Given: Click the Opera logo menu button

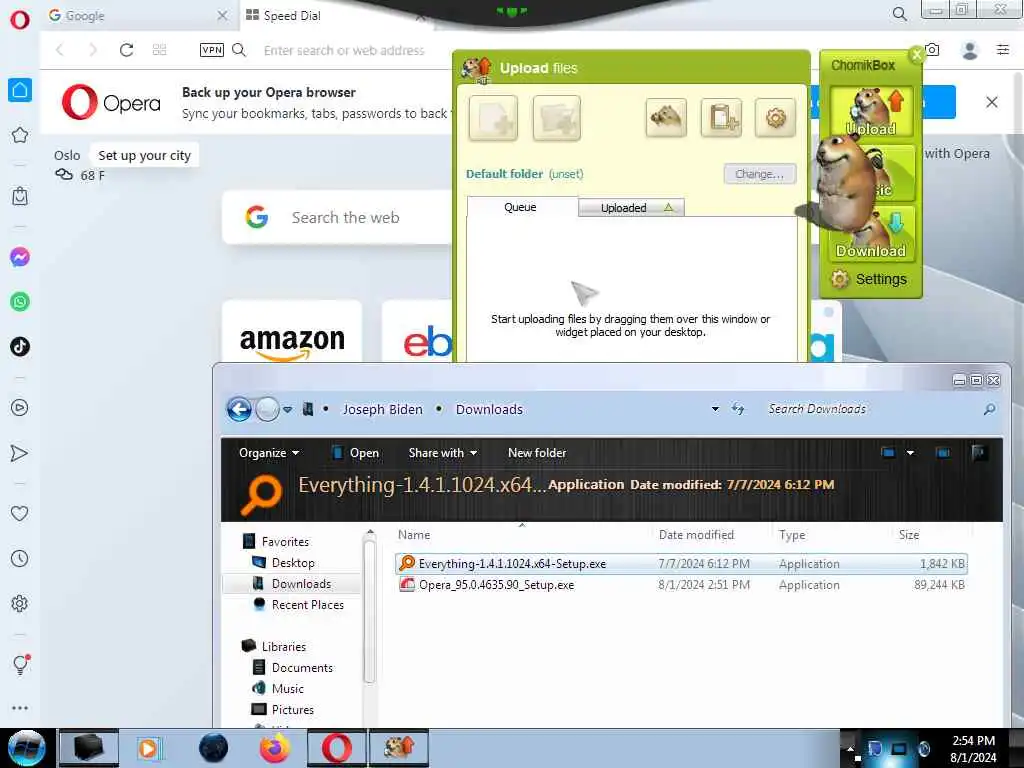Looking at the screenshot, I should [x=20, y=20].
